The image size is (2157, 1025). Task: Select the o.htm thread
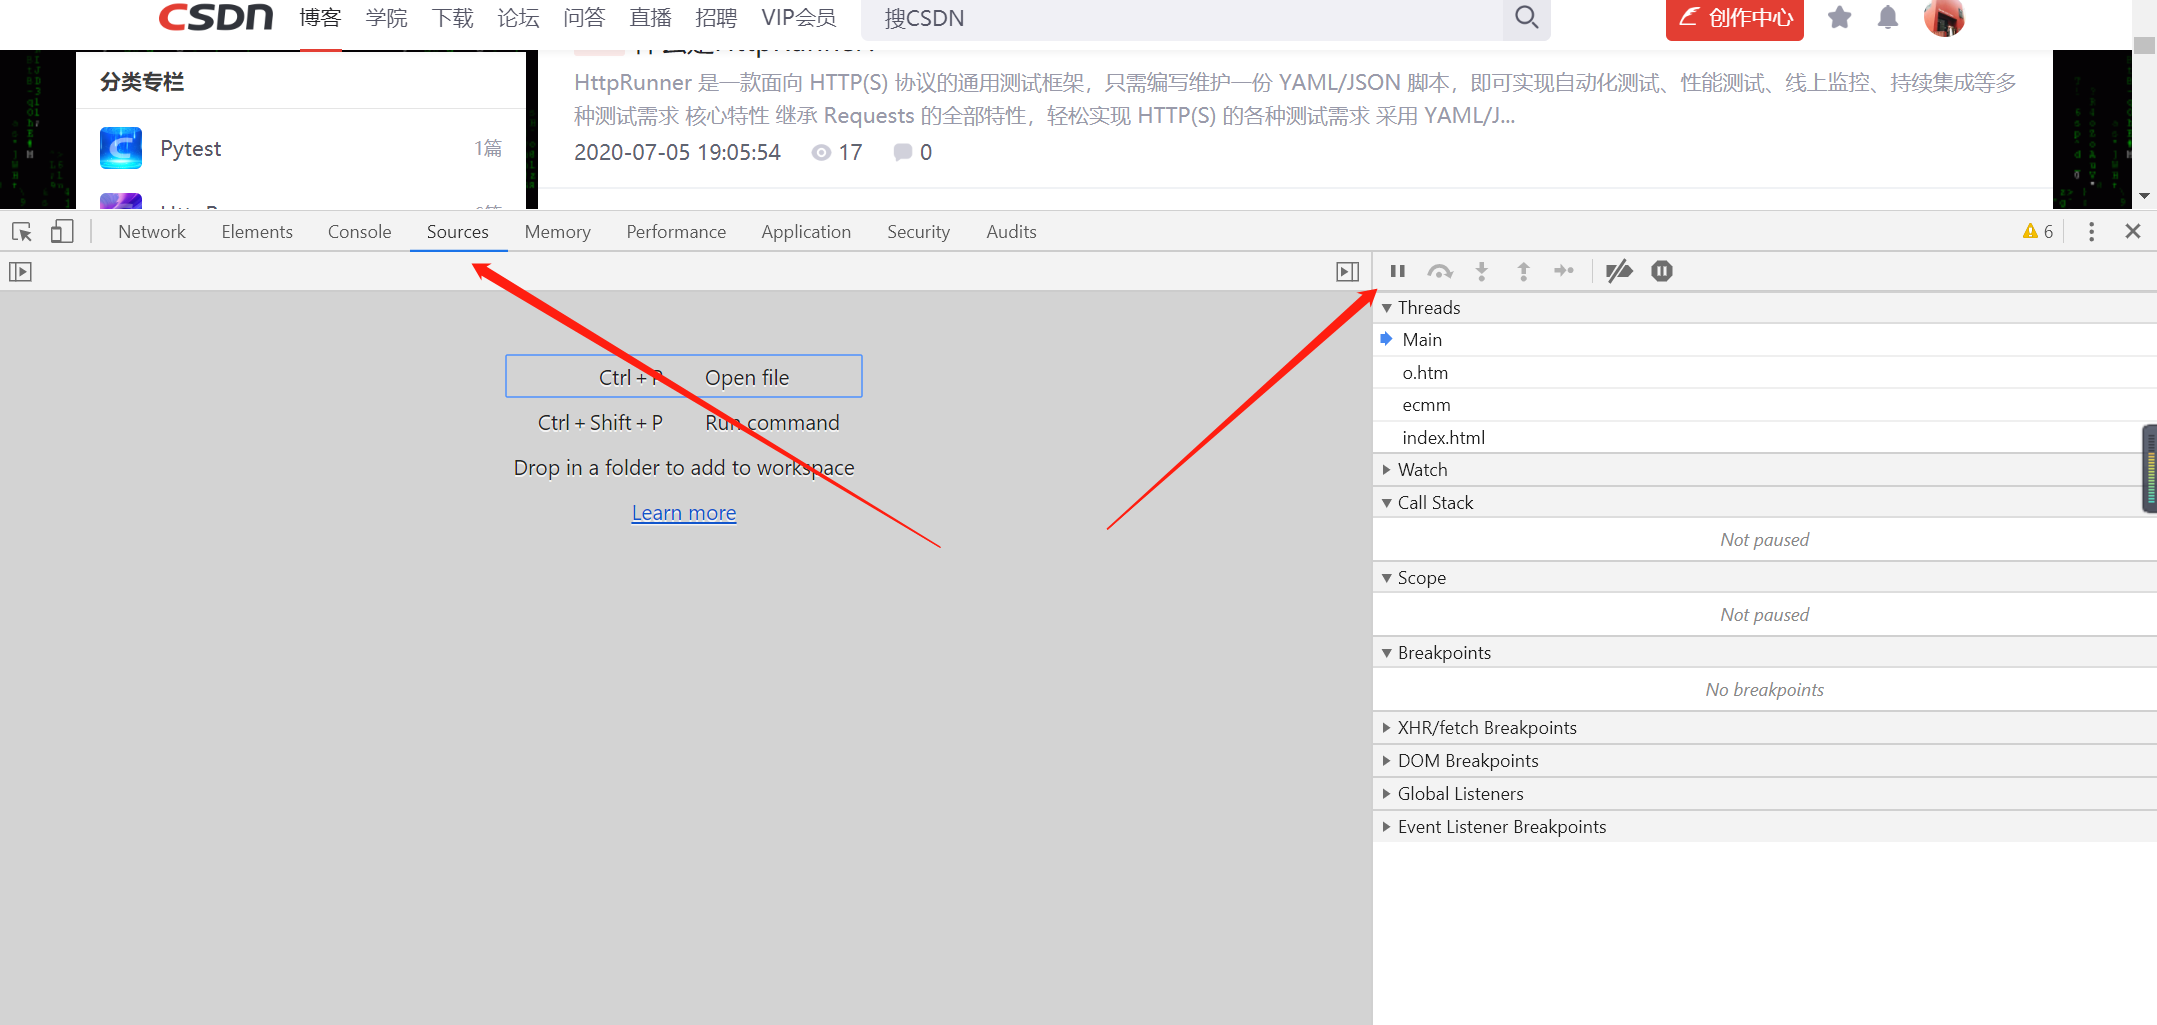pos(1765,373)
